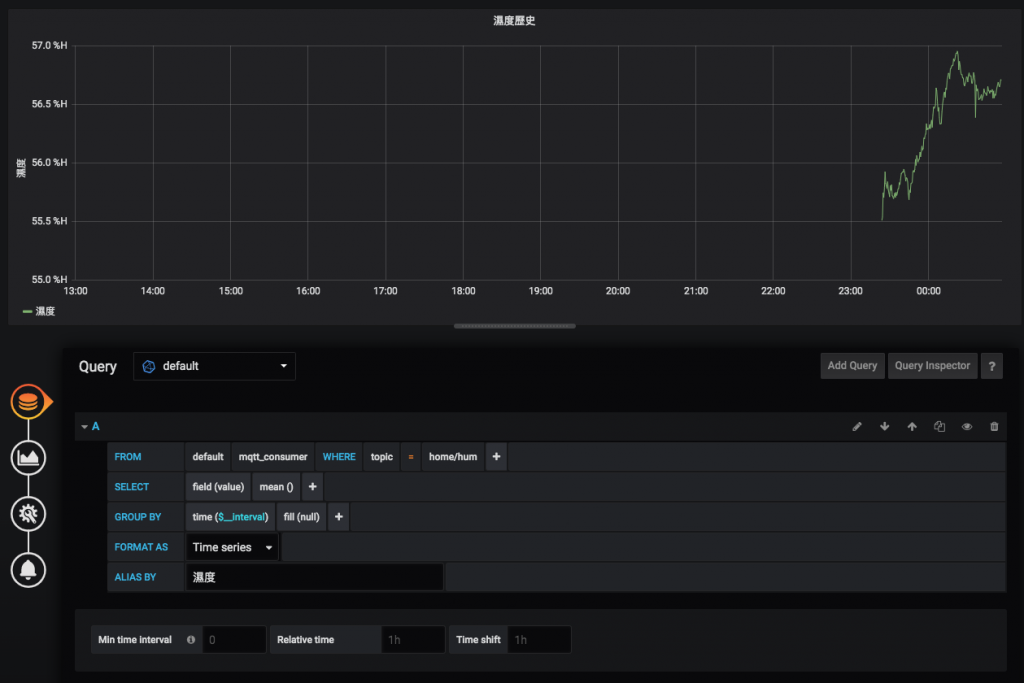Click the green 濕度 legend color swatch
1024x683 pixels.
(x=27, y=311)
